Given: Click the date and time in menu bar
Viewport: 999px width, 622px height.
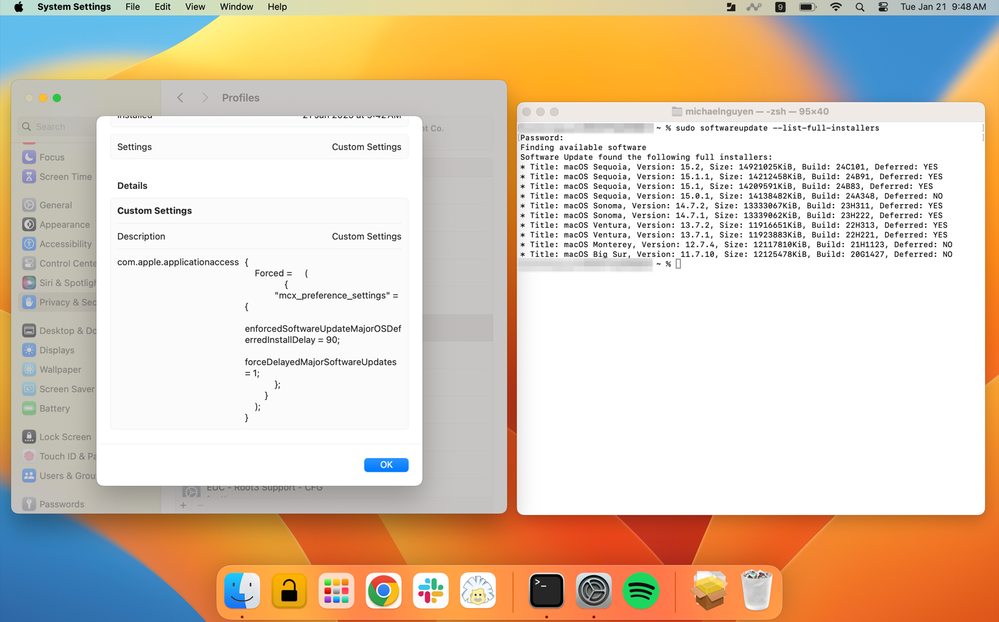Looking at the screenshot, I should click(943, 7).
